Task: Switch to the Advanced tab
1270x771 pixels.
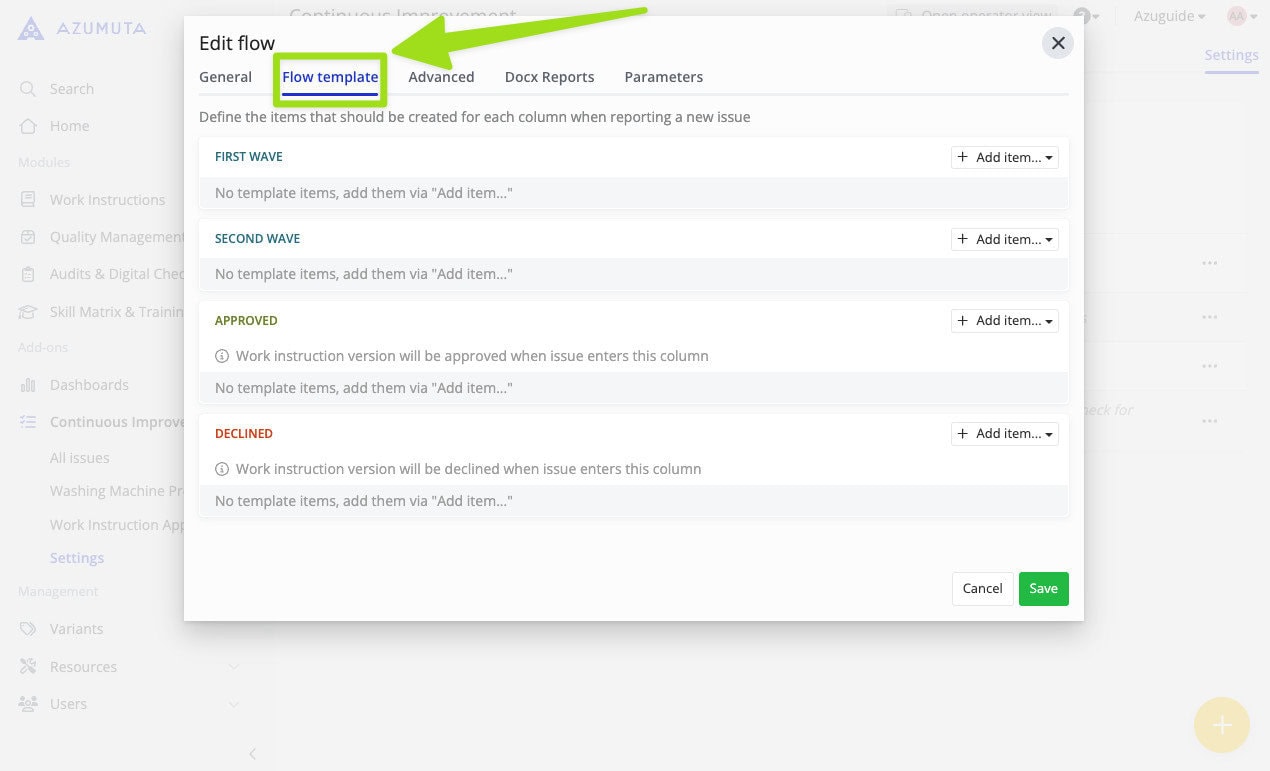Action: pos(441,77)
